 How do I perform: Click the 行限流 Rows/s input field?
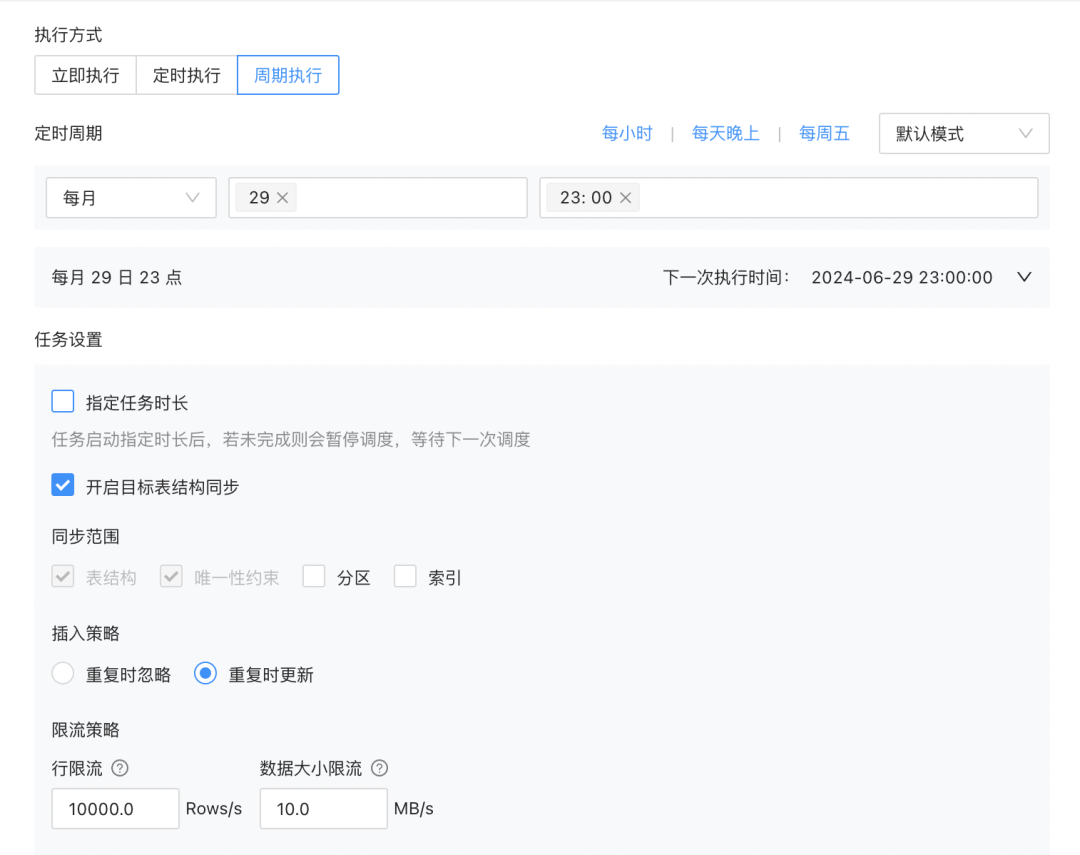[x=114, y=808]
